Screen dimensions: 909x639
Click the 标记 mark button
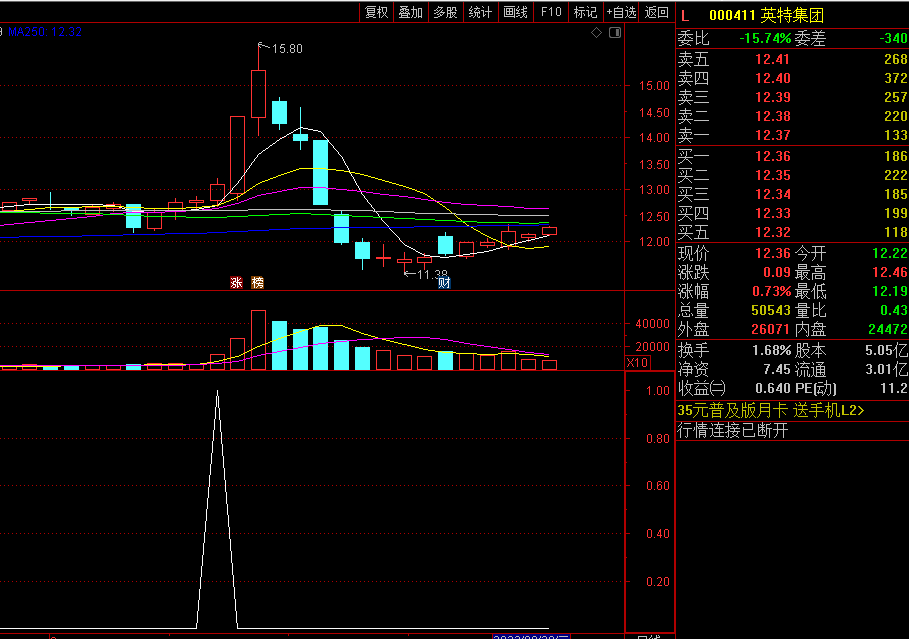pyautogui.click(x=586, y=12)
